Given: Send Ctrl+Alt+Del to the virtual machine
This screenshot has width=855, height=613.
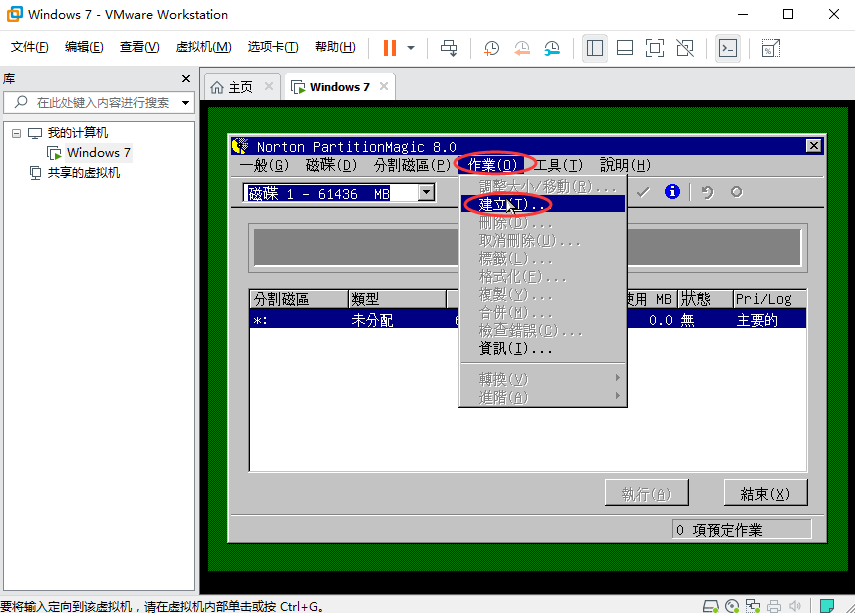Looking at the screenshot, I should pos(449,48).
